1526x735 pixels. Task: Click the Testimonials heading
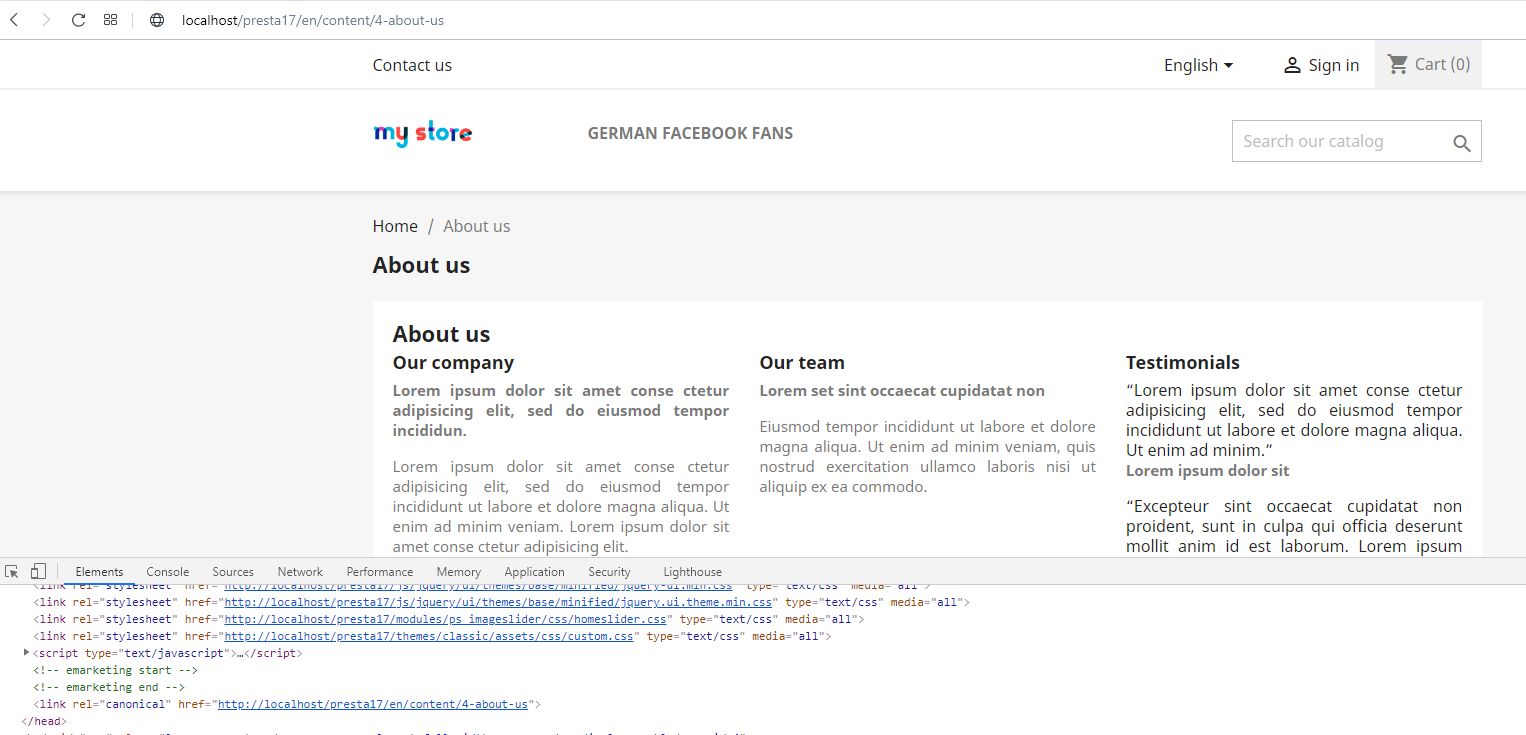pos(1183,362)
